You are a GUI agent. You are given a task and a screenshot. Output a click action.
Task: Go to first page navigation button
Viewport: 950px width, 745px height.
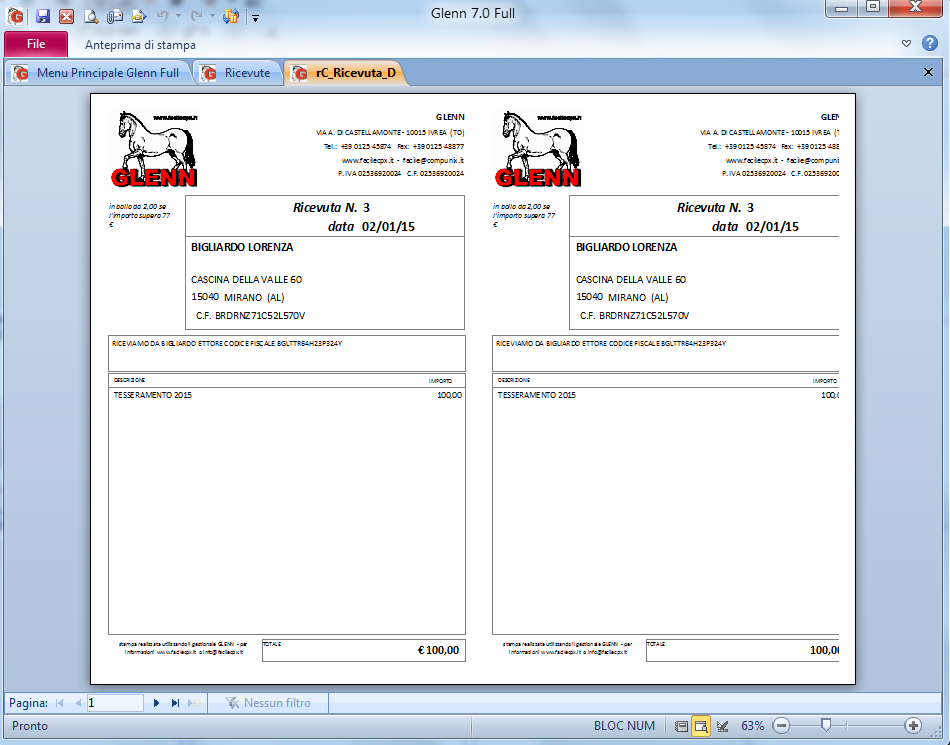pyautogui.click(x=59, y=703)
